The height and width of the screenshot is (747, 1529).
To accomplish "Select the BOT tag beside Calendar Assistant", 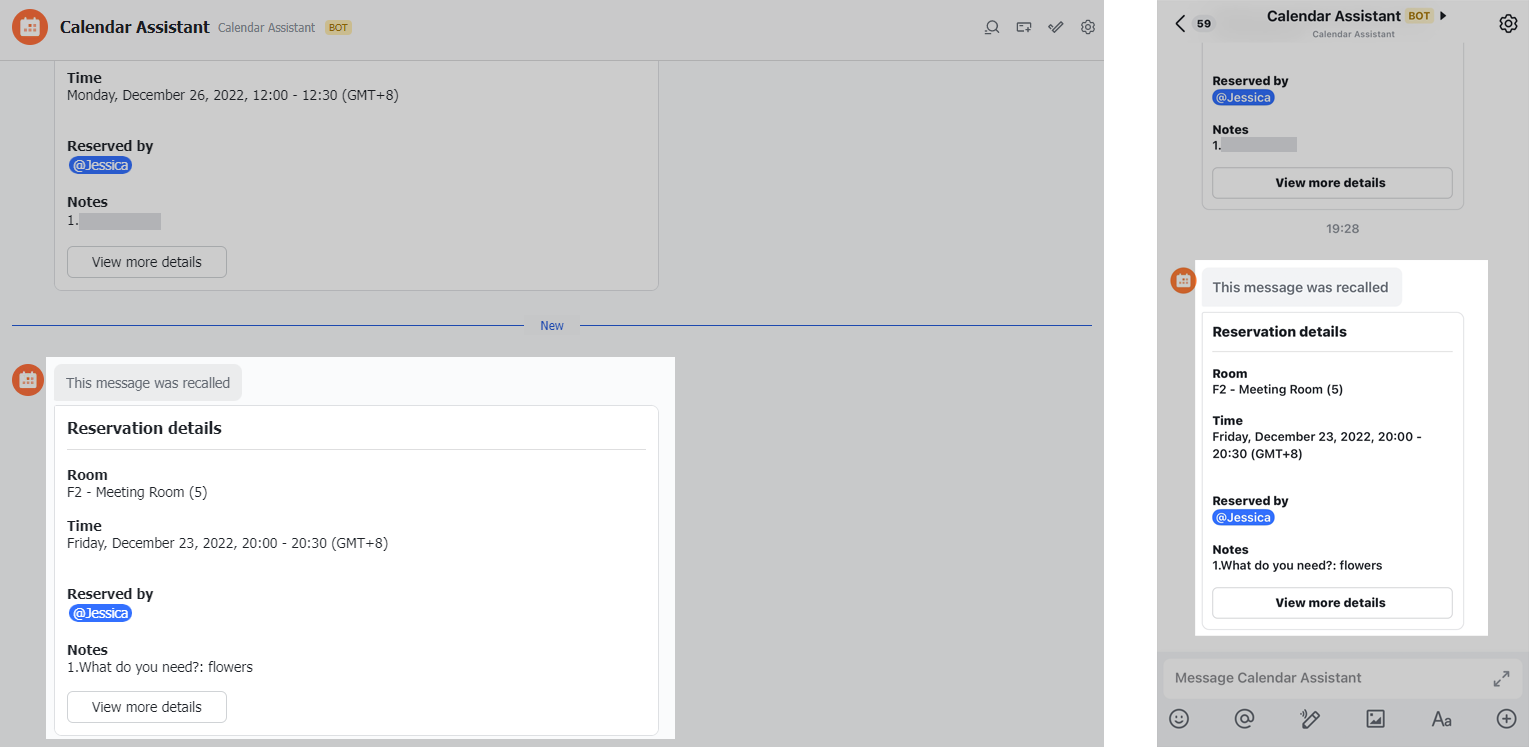I will point(338,28).
